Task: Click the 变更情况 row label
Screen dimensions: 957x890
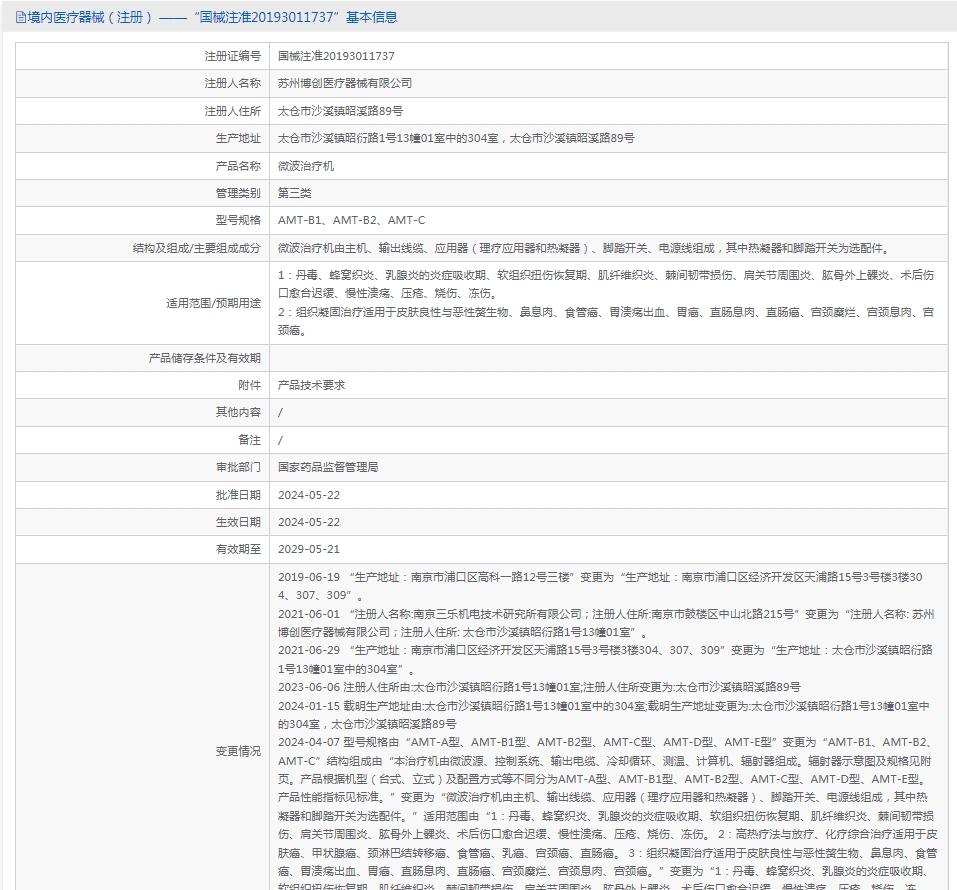Action: [x=238, y=751]
